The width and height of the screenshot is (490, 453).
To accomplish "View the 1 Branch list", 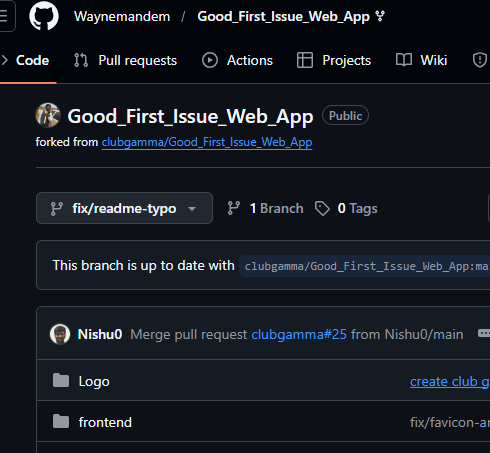I will [x=265, y=208].
